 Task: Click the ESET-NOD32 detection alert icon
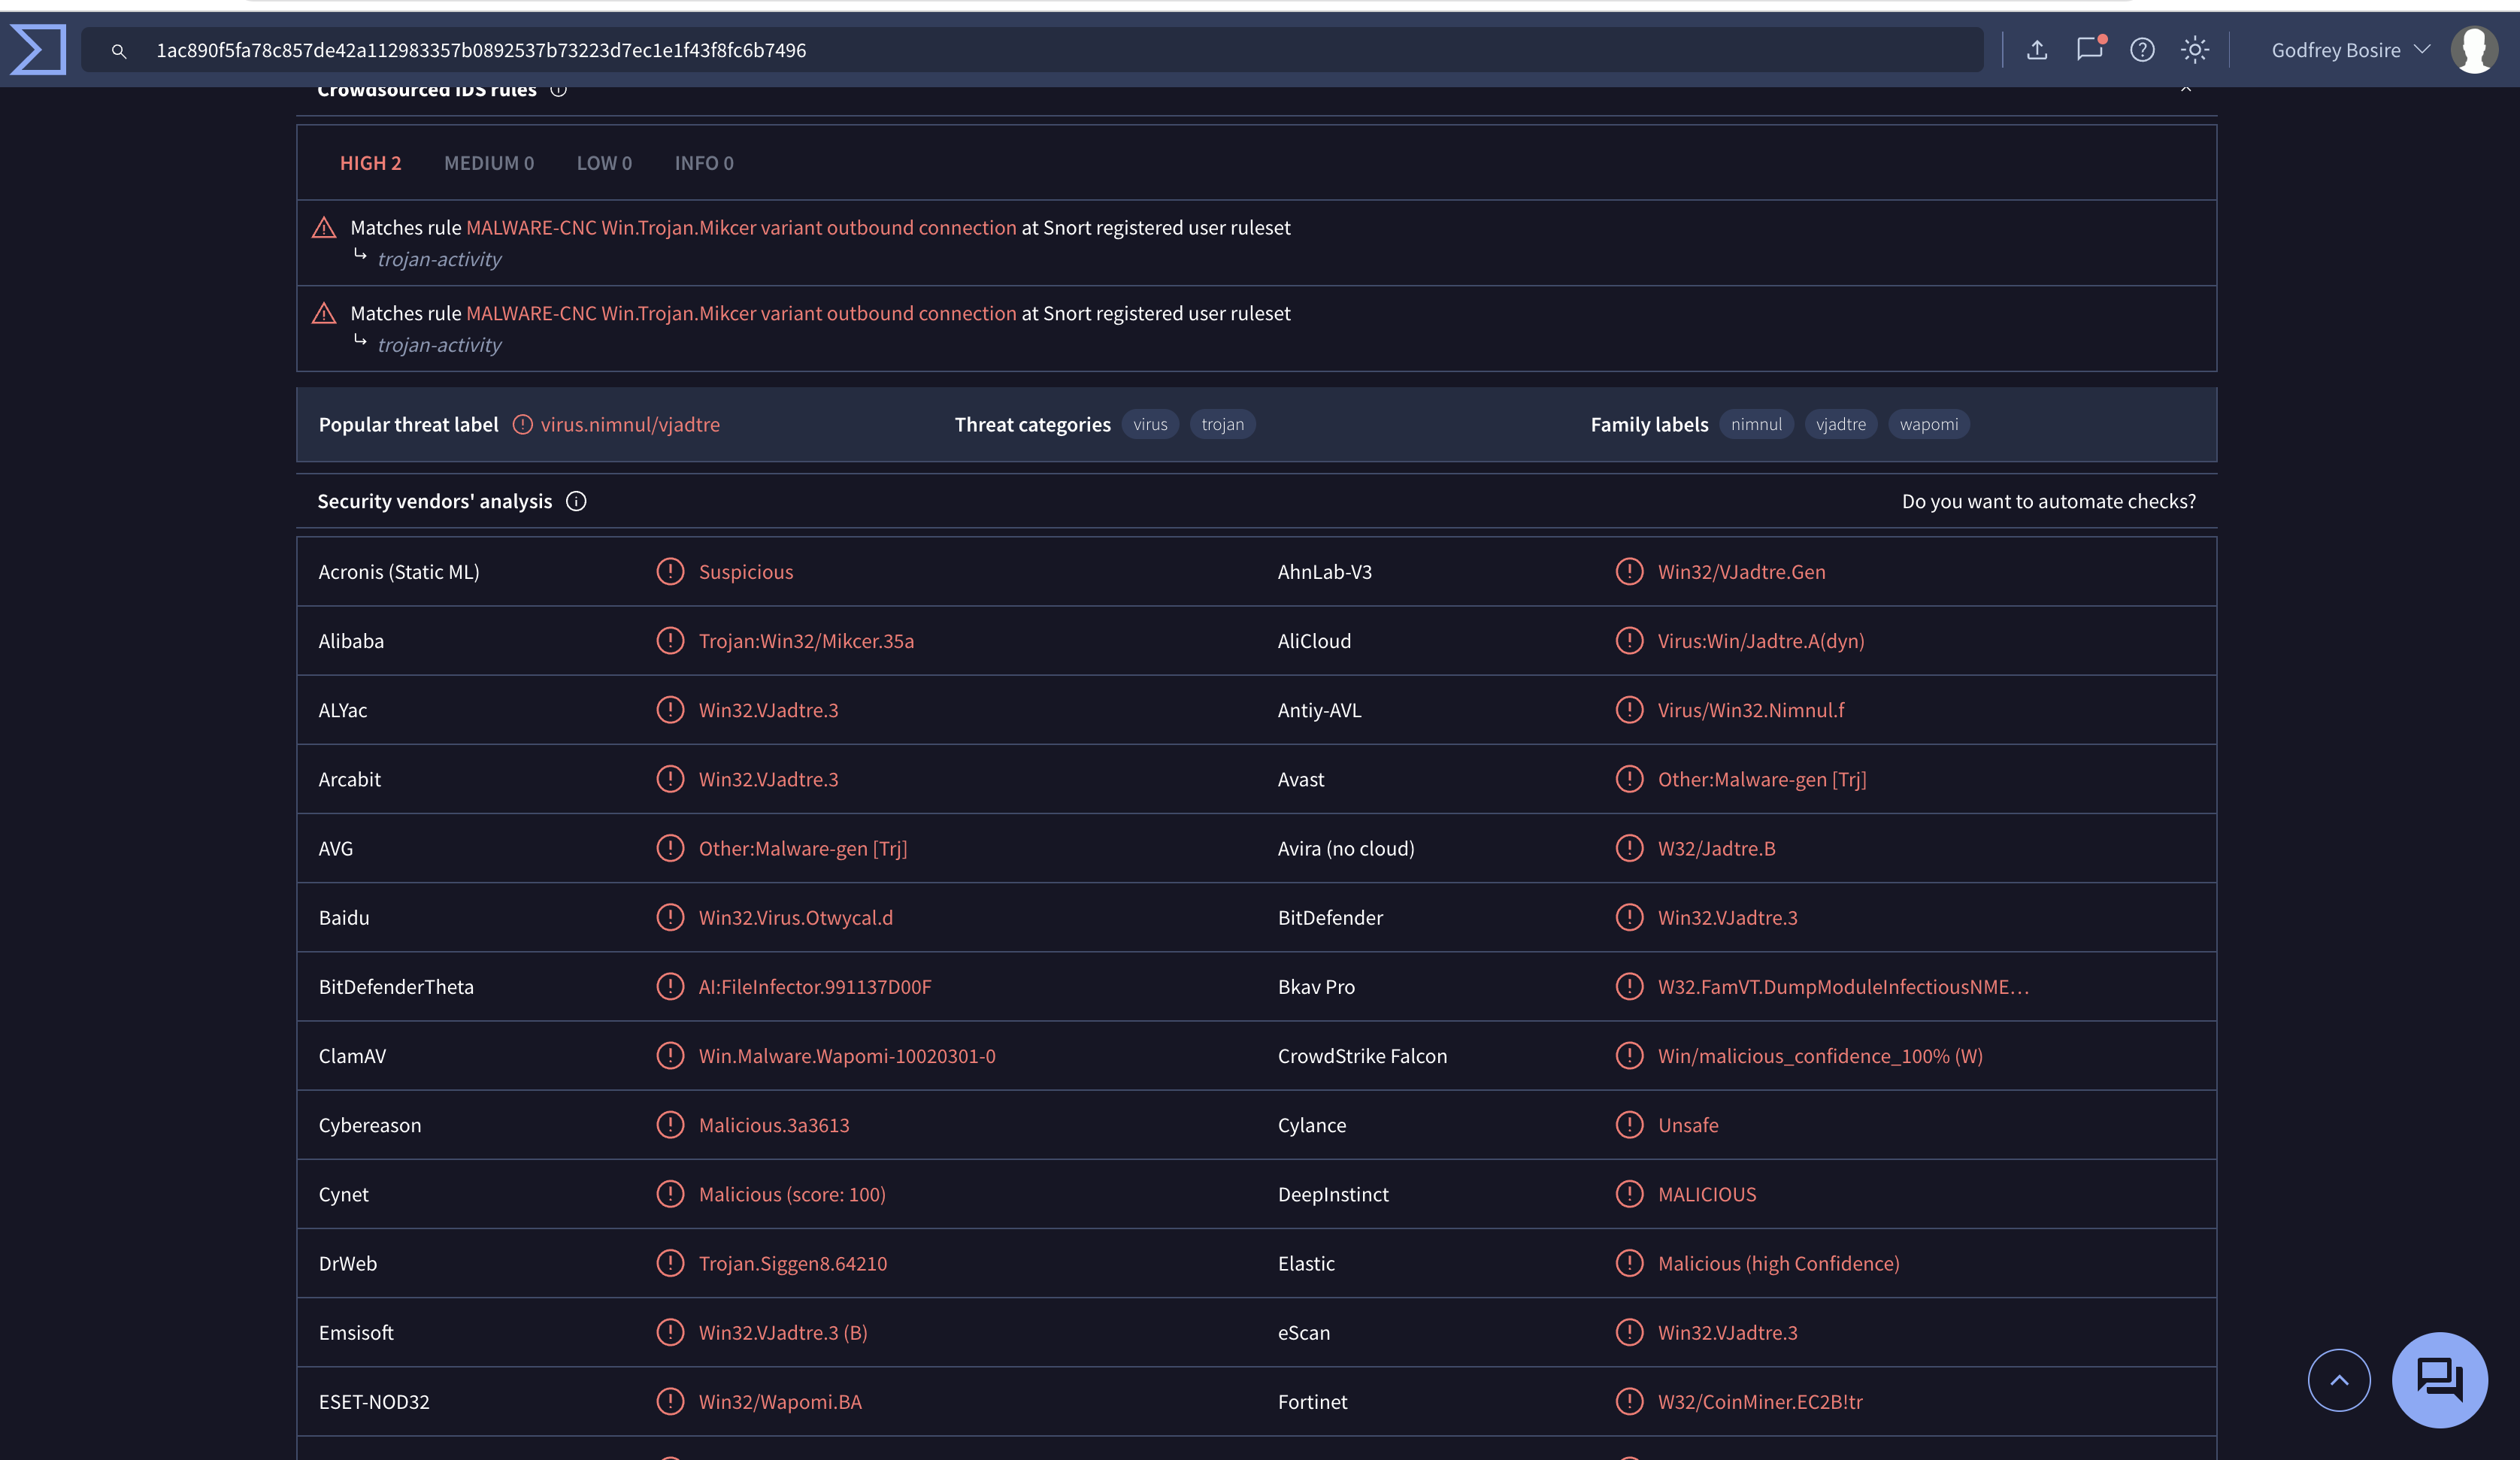coord(670,1401)
